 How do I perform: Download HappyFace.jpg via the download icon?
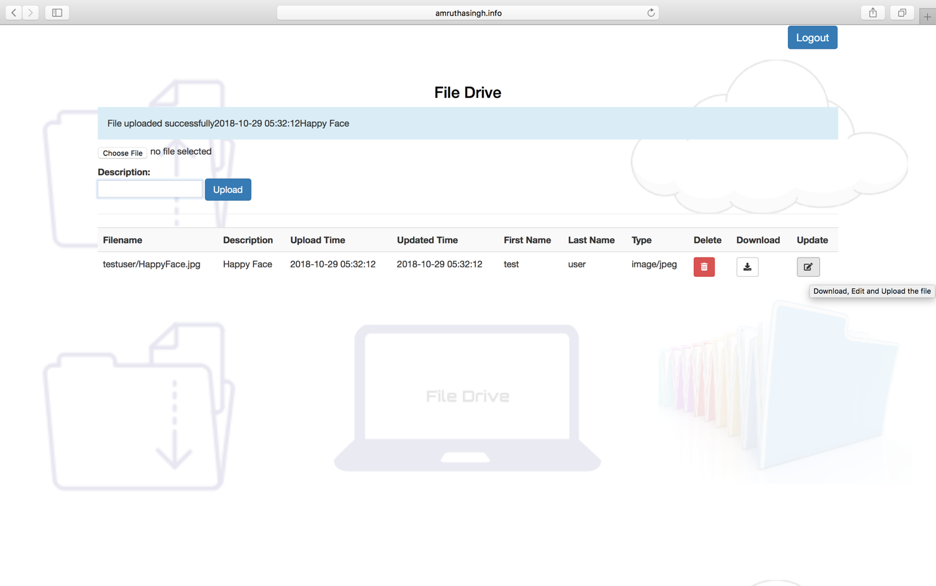coord(747,266)
